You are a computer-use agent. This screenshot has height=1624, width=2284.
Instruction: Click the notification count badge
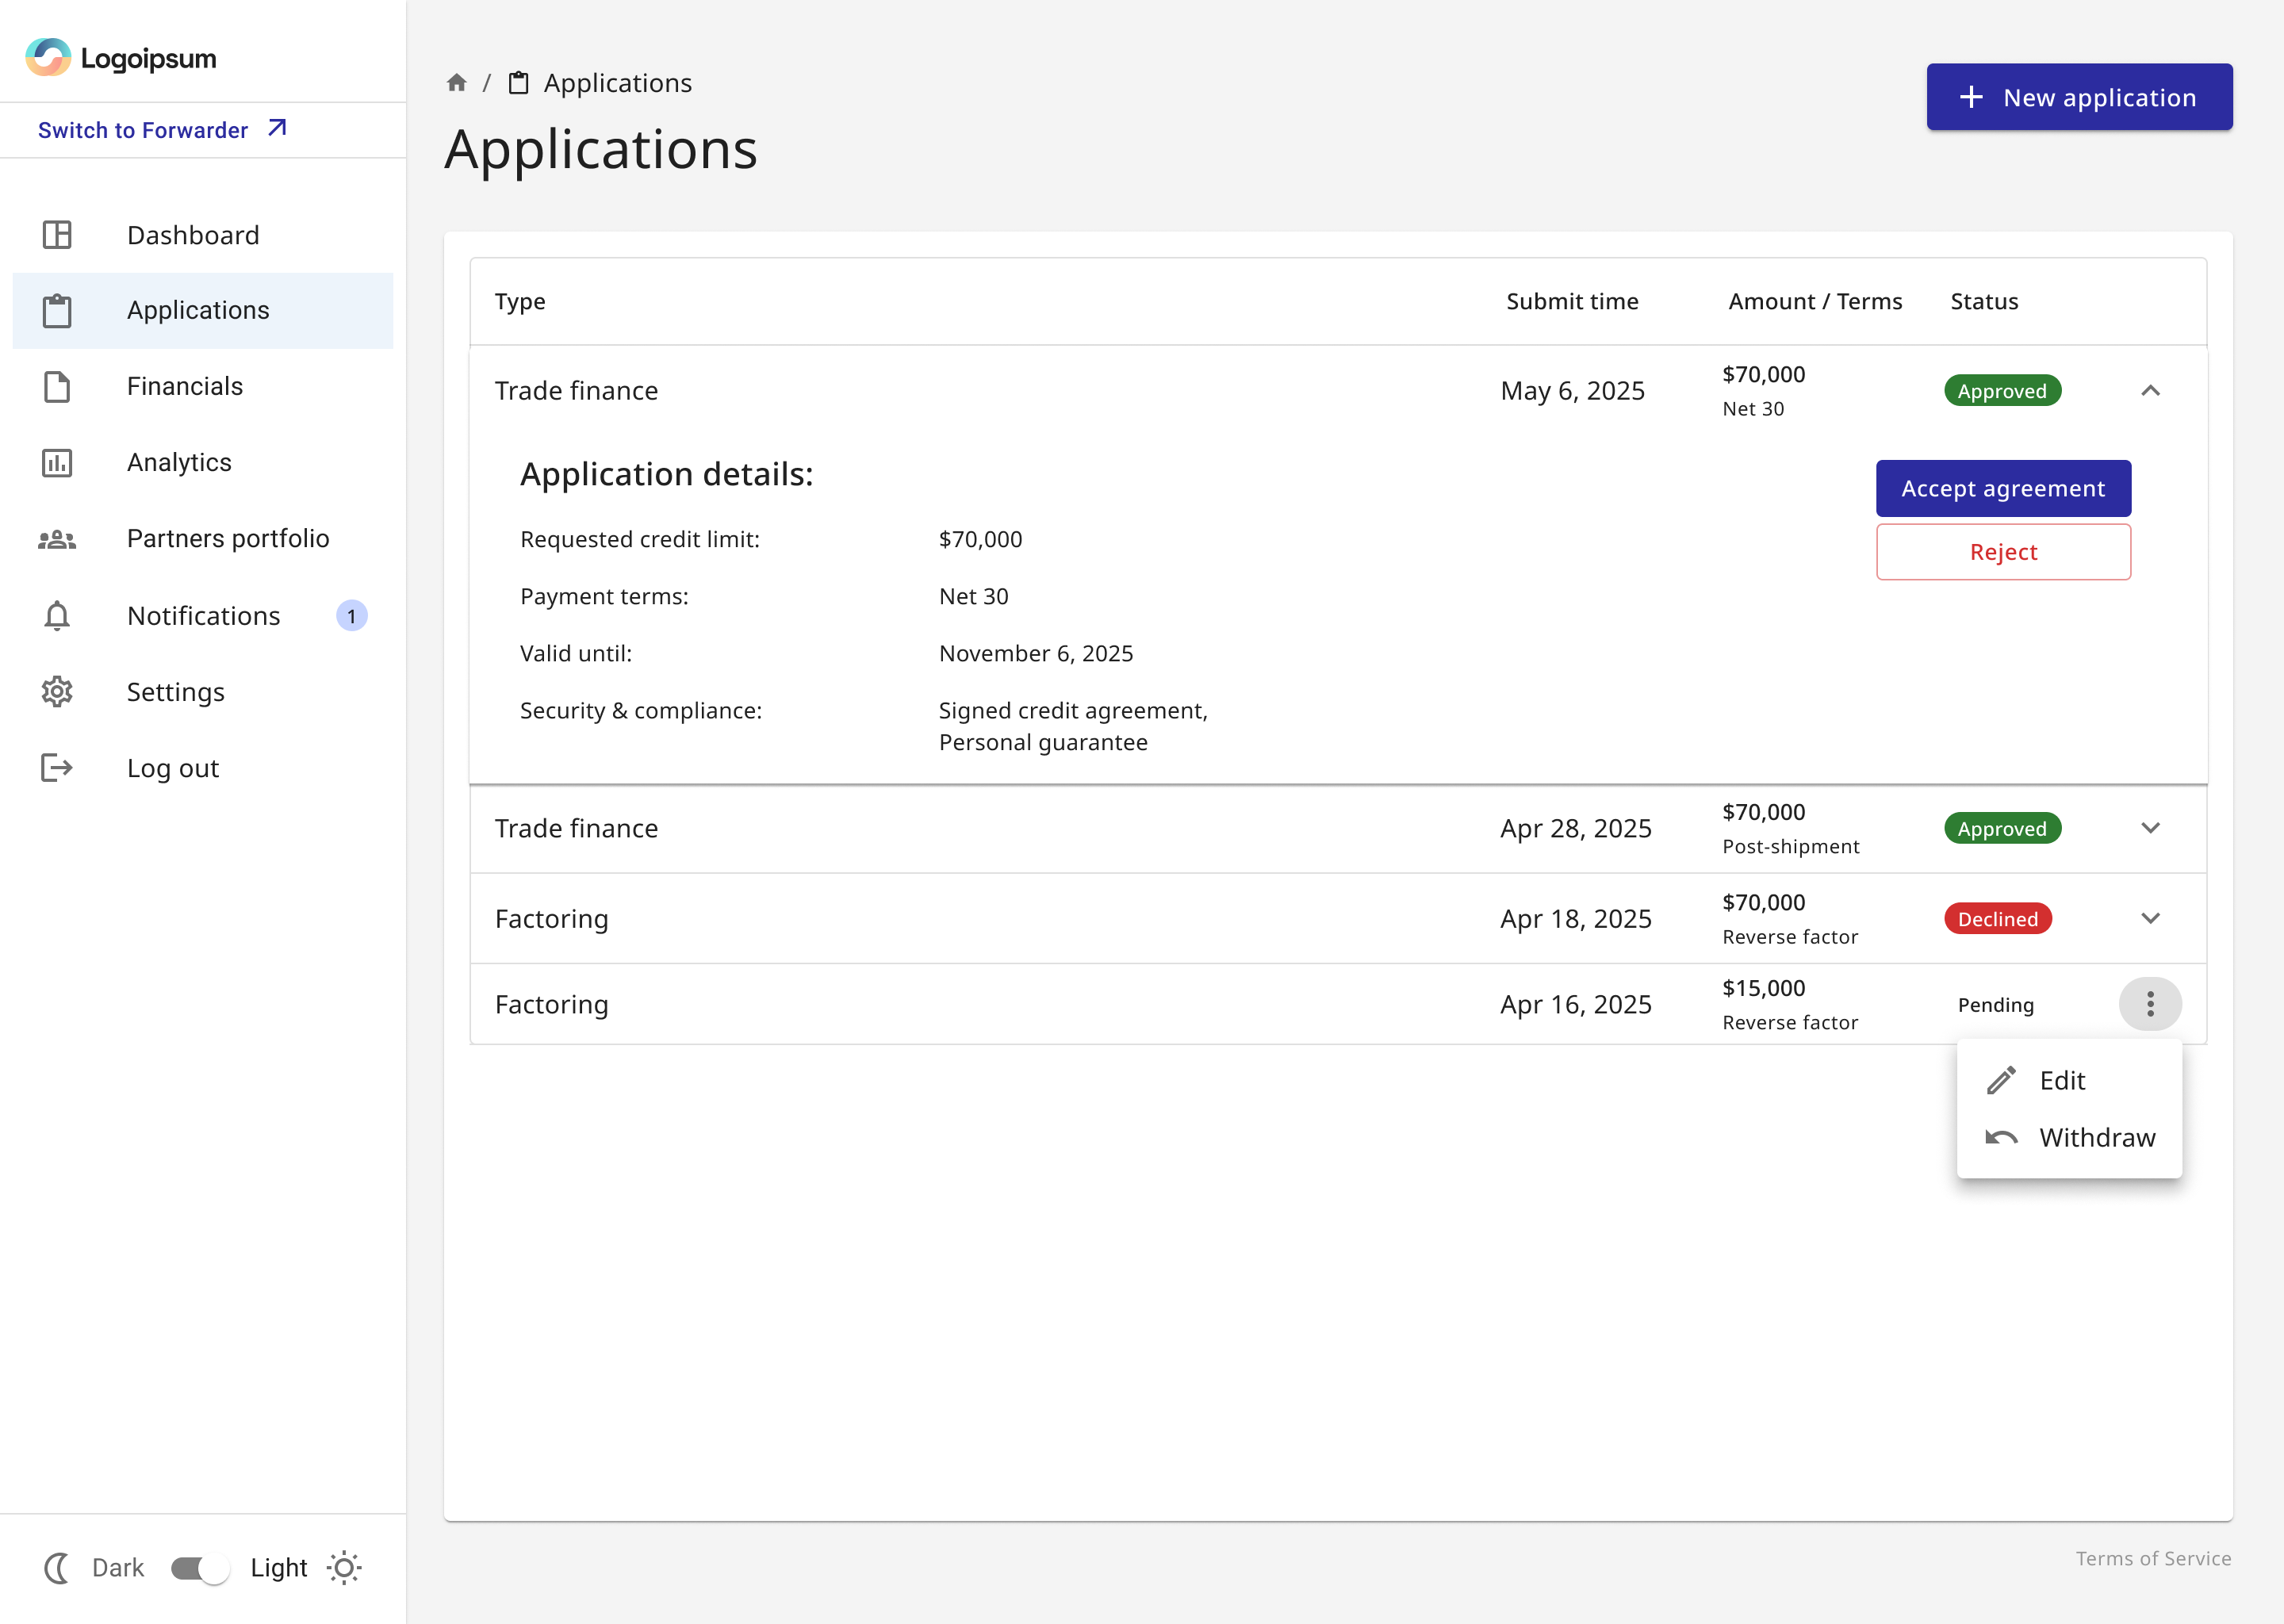point(351,616)
